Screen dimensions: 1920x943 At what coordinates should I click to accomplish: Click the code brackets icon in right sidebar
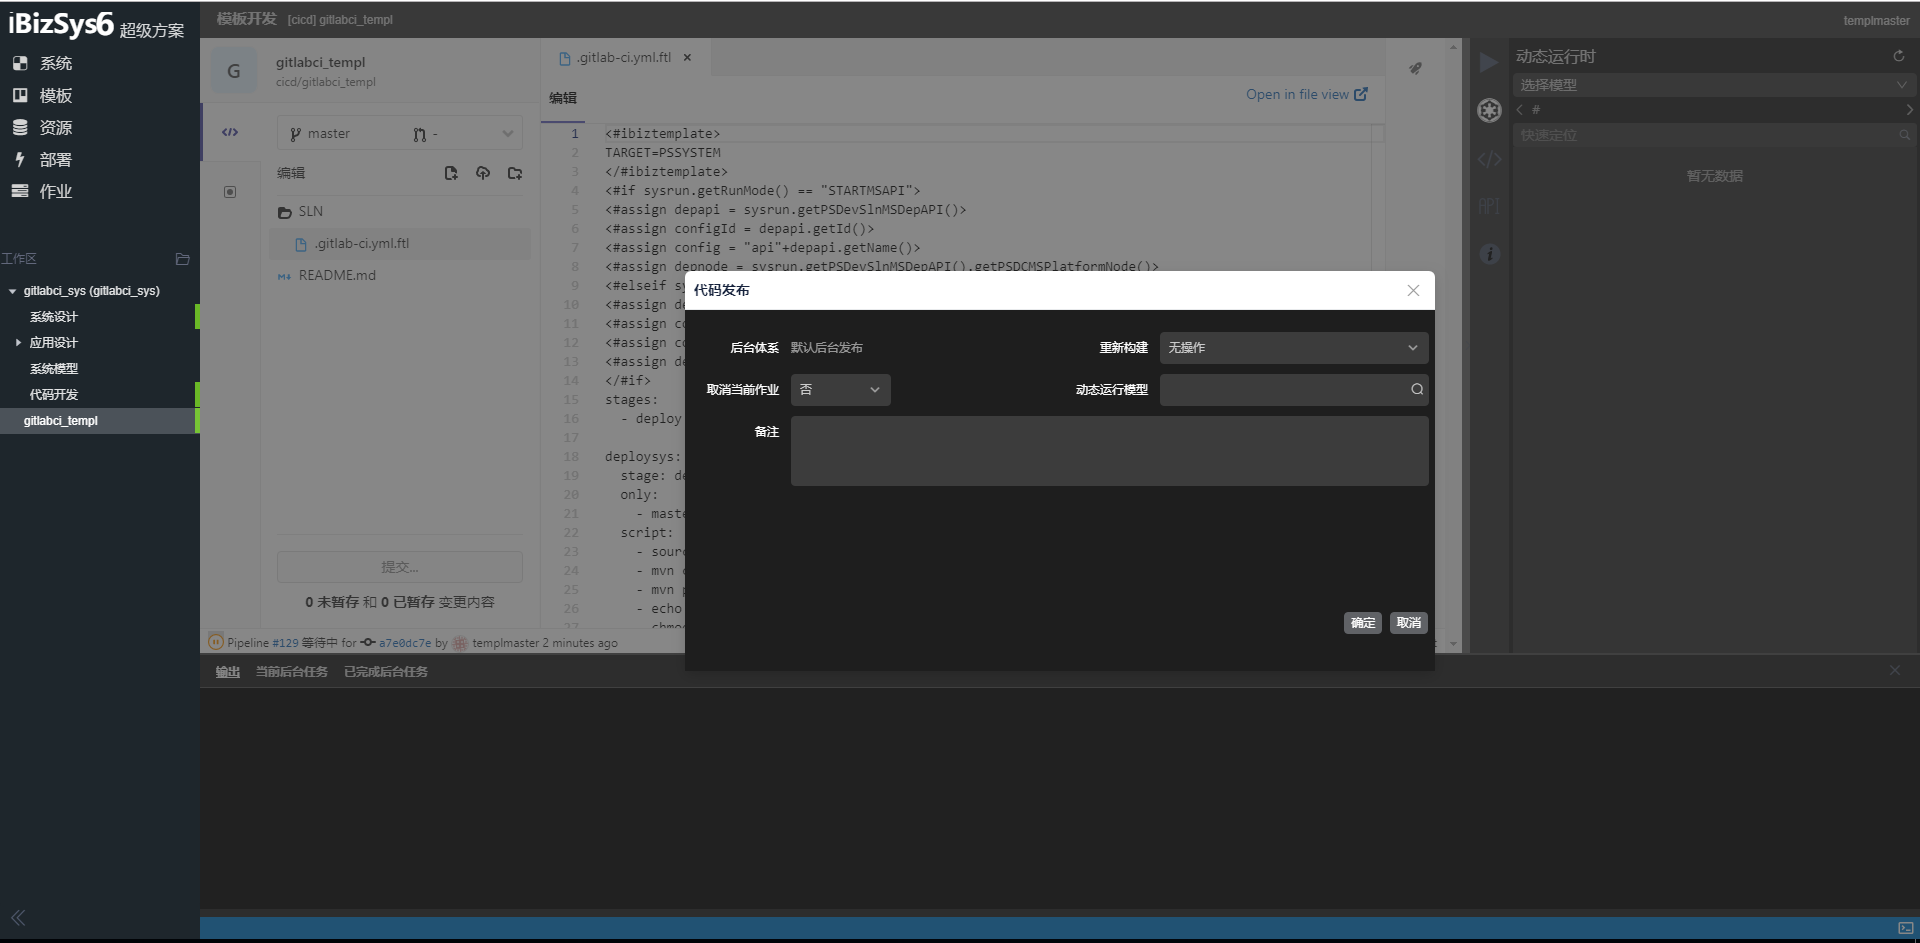tap(1489, 159)
